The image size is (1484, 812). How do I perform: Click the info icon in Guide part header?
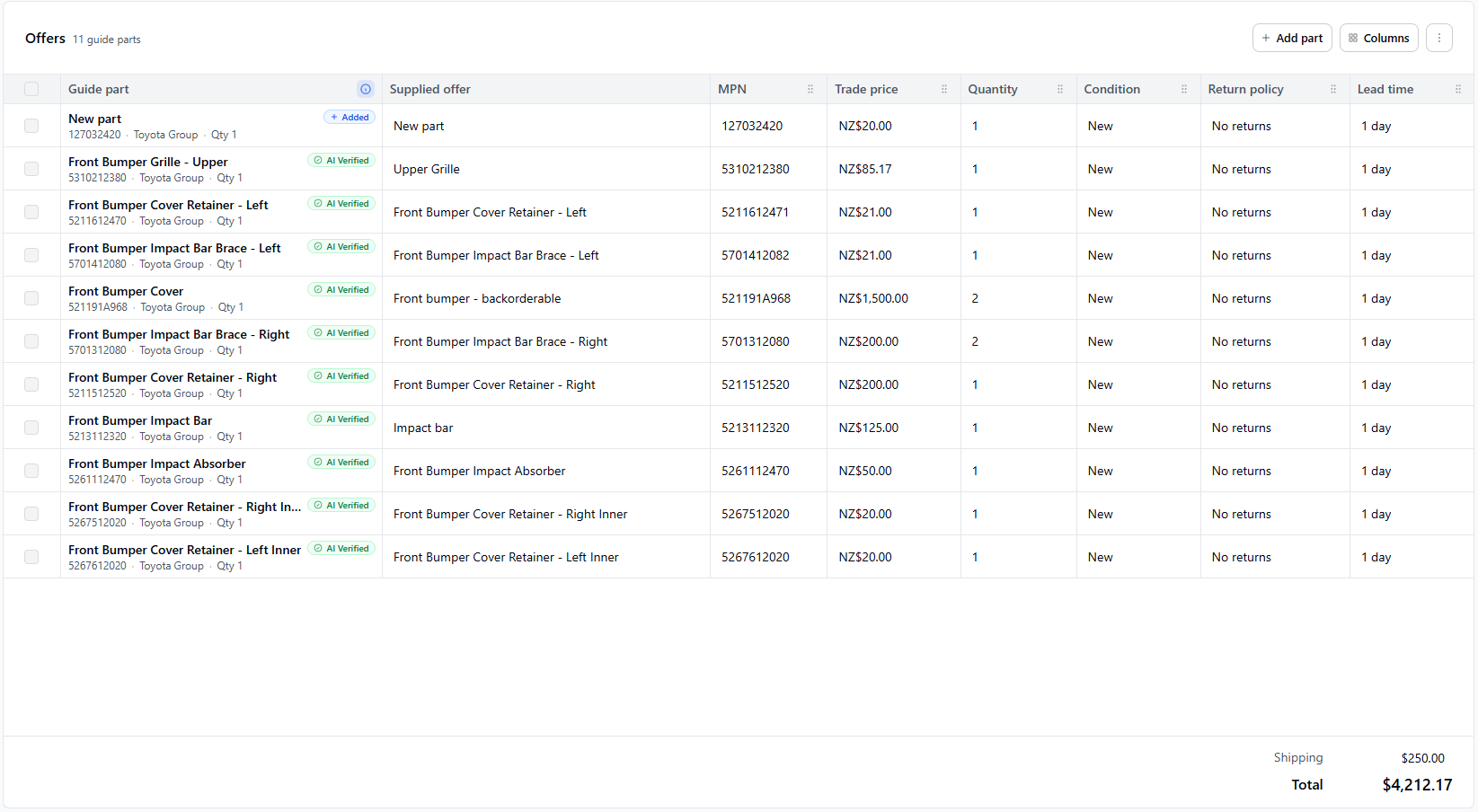[365, 89]
